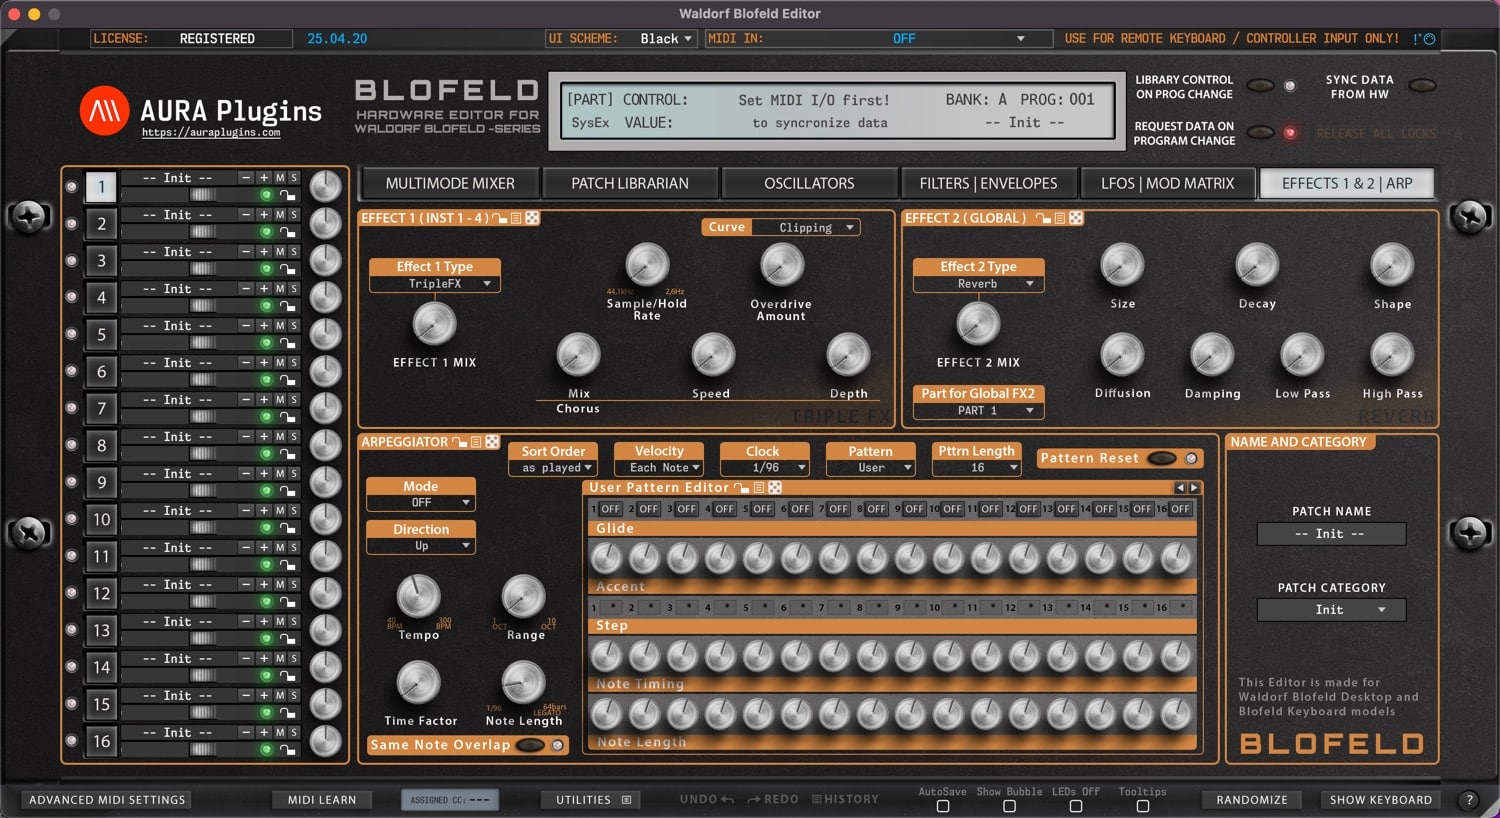This screenshot has height=818, width=1500.
Task: Click the arpeggiator Tempo knob
Action: point(418,596)
